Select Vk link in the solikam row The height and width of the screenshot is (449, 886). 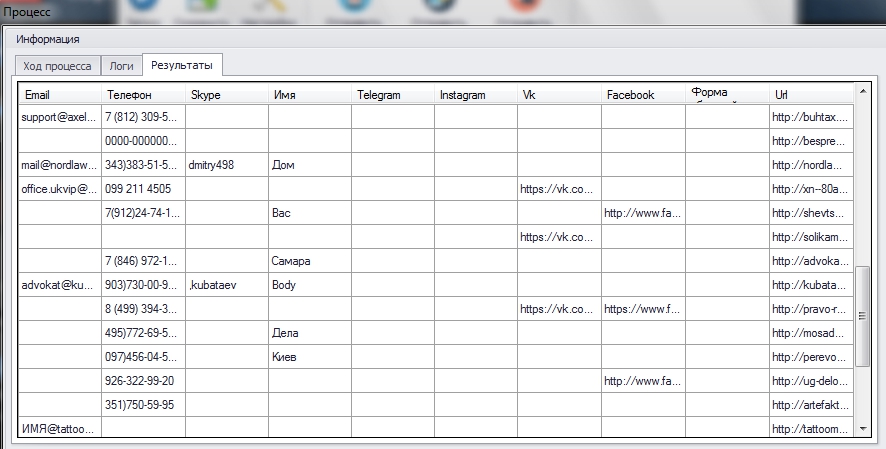pyautogui.click(x=559, y=237)
